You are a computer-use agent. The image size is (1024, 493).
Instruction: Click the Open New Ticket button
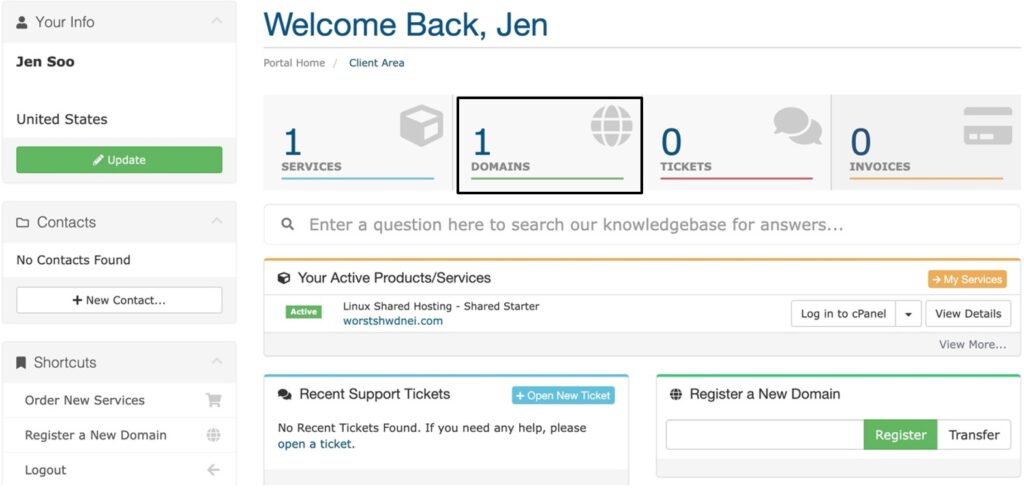564,396
